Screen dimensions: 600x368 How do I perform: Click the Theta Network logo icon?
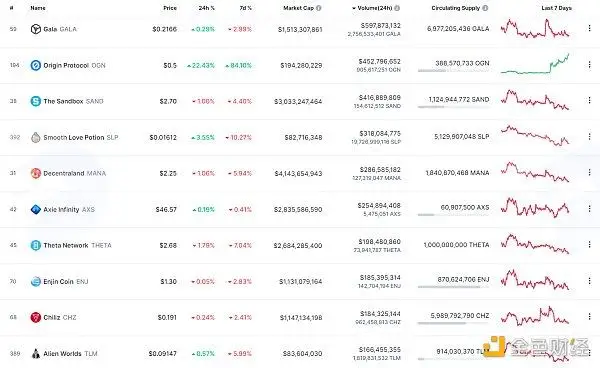tap(36, 245)
